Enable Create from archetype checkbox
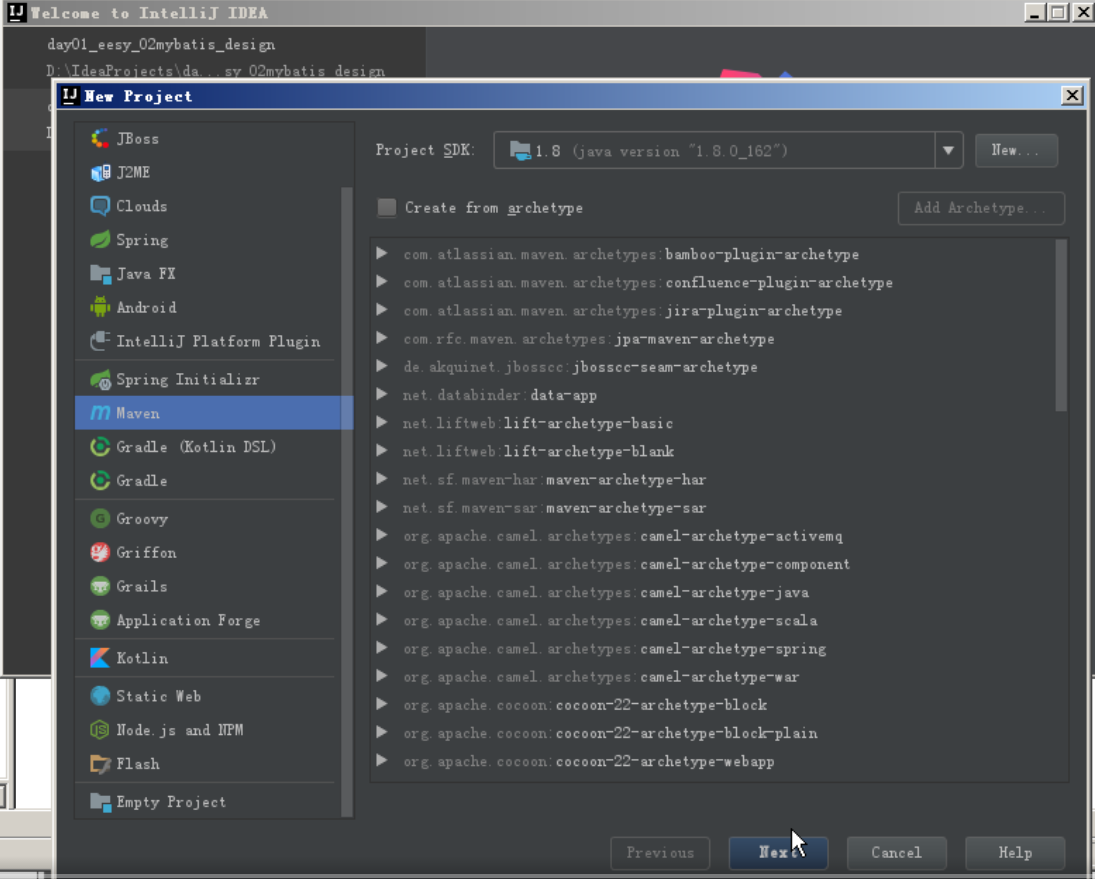This screenshot has width=1095, height=879. (x=386, y=207)
